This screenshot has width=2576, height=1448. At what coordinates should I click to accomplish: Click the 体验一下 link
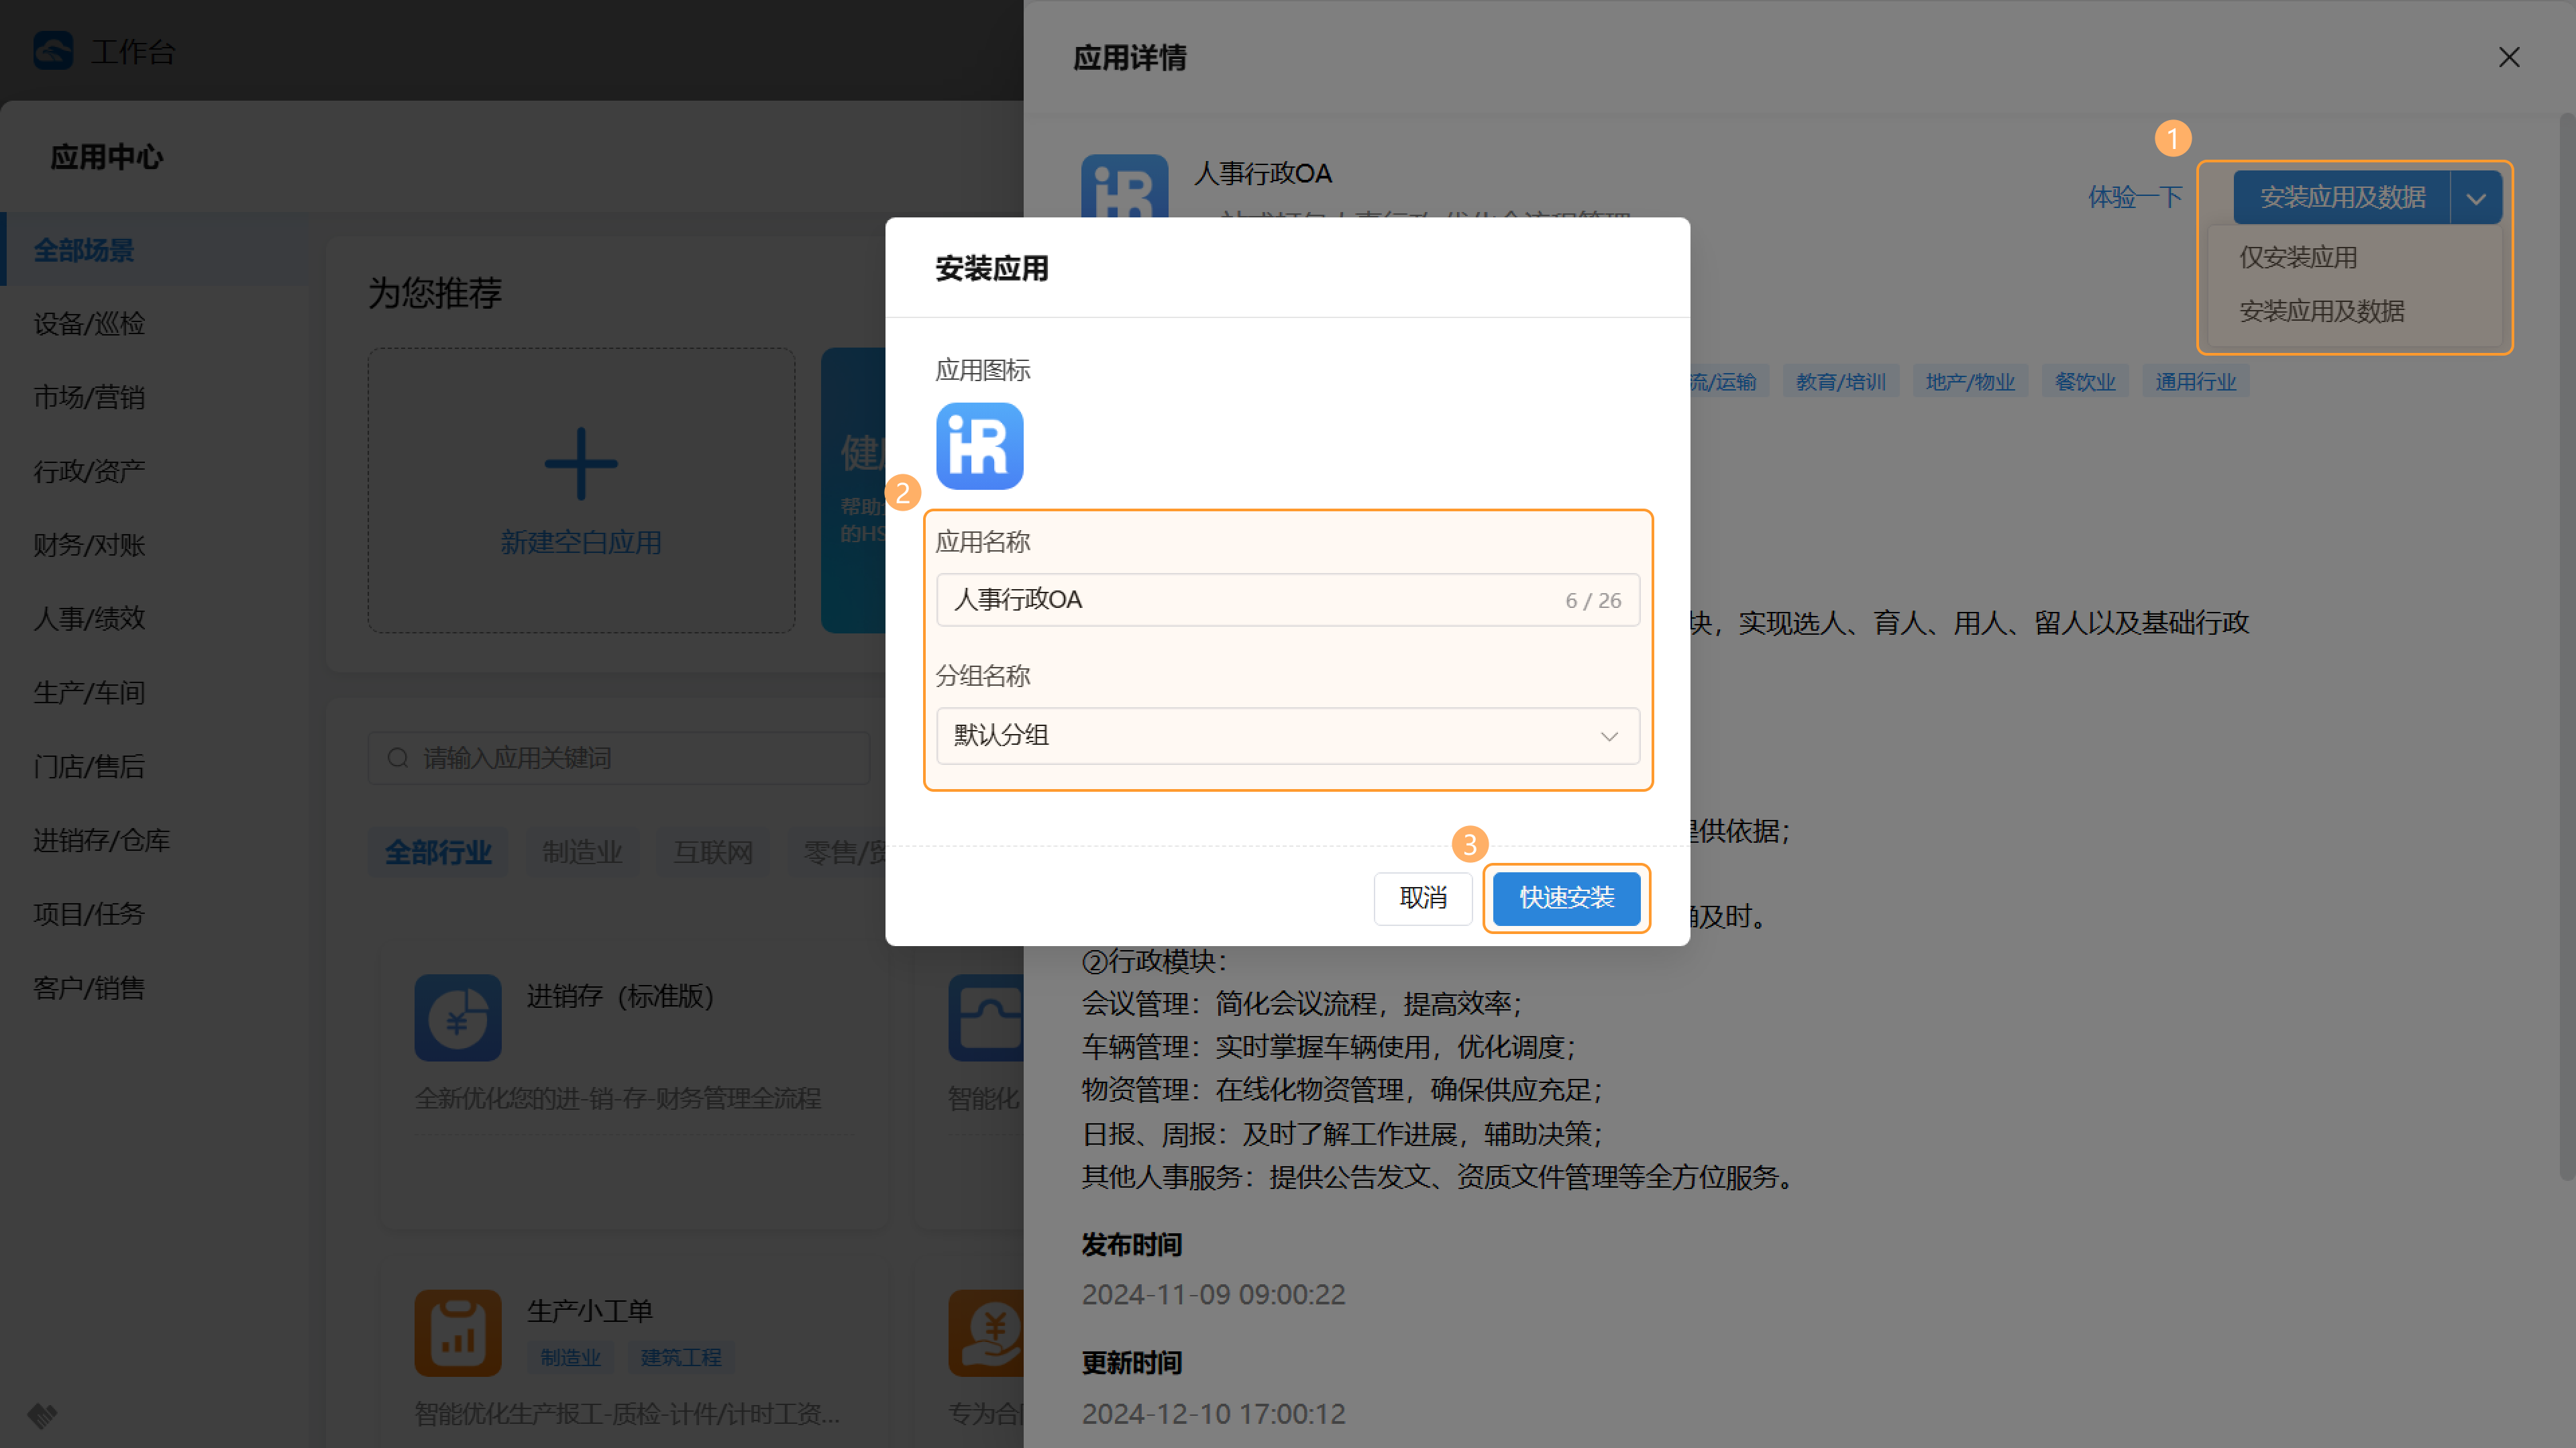click(x=2135, y=198)
